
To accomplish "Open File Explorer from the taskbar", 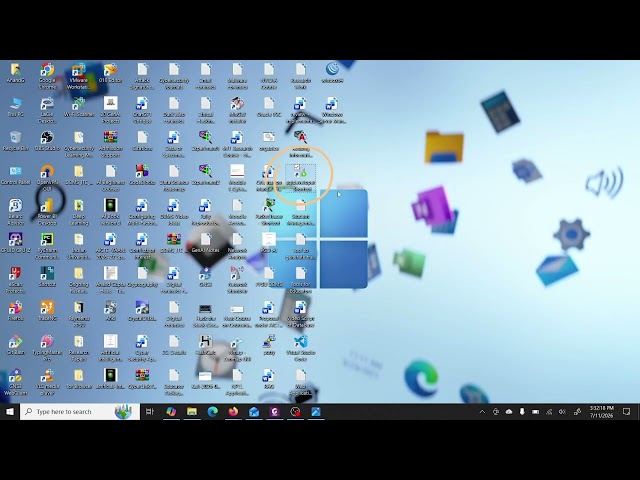I will pos(192,412).
